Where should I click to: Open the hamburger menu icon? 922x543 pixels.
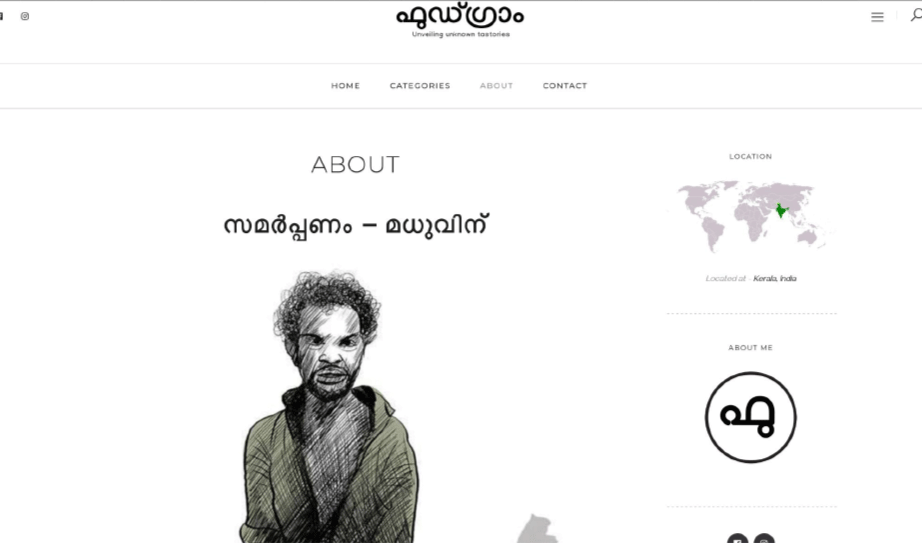pos(877,17)
